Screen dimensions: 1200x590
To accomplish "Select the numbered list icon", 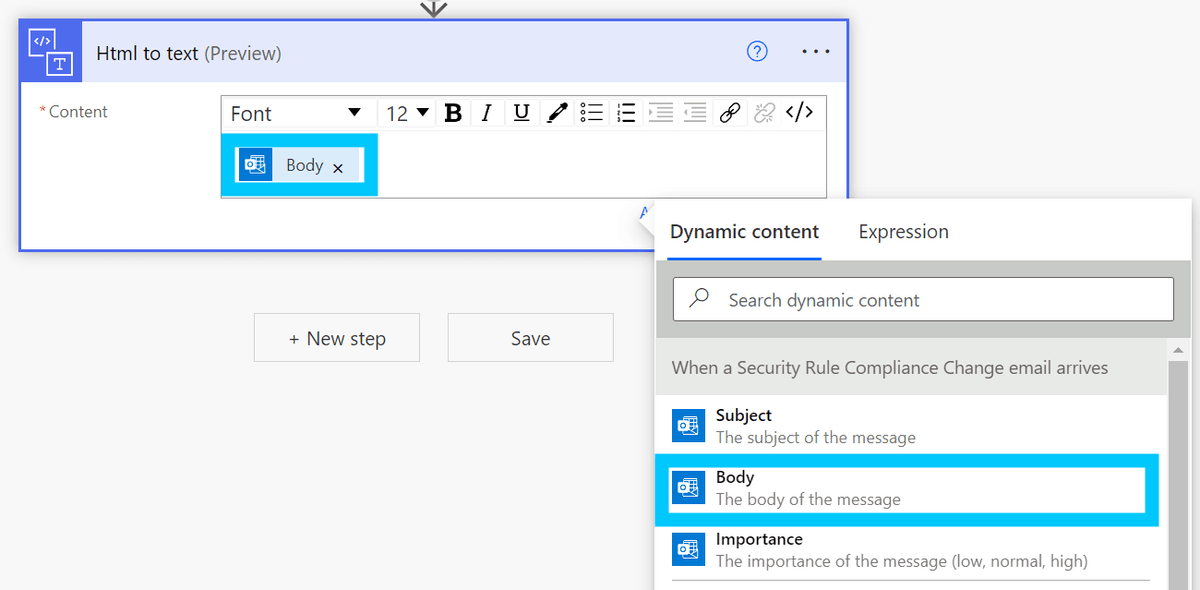I will (625, 113).
